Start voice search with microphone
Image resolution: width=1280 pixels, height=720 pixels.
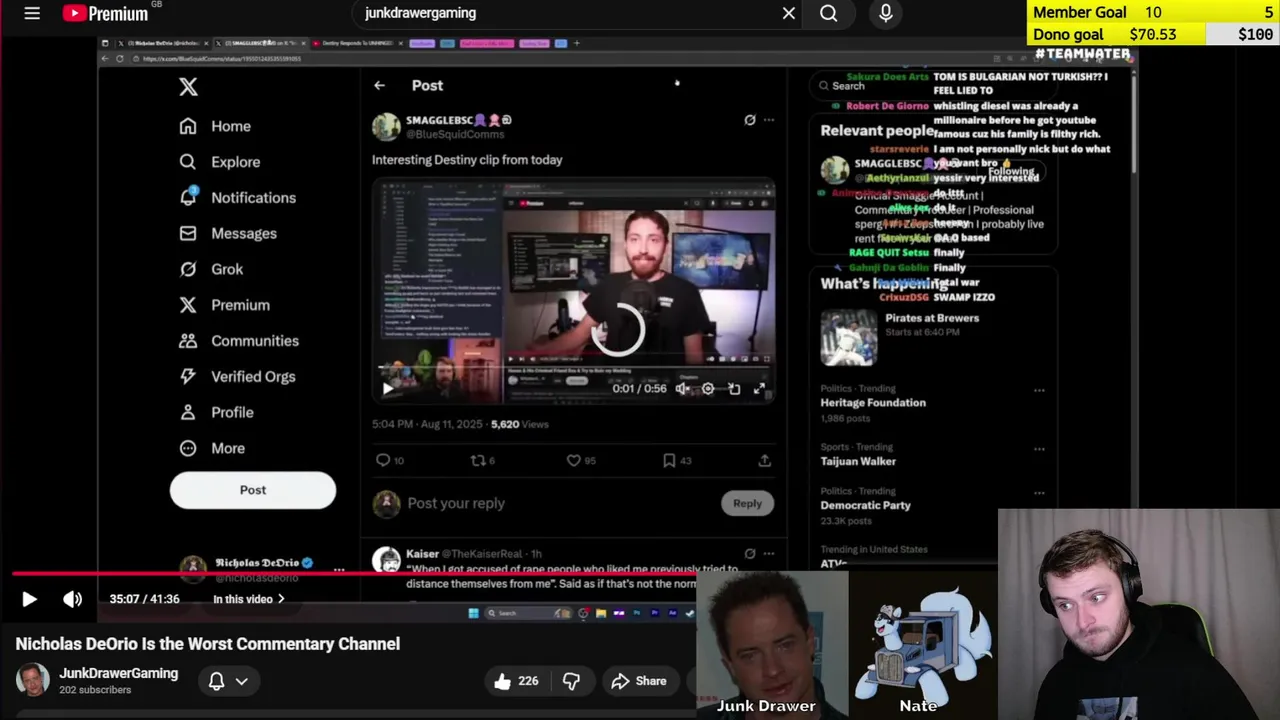point(885,13)
